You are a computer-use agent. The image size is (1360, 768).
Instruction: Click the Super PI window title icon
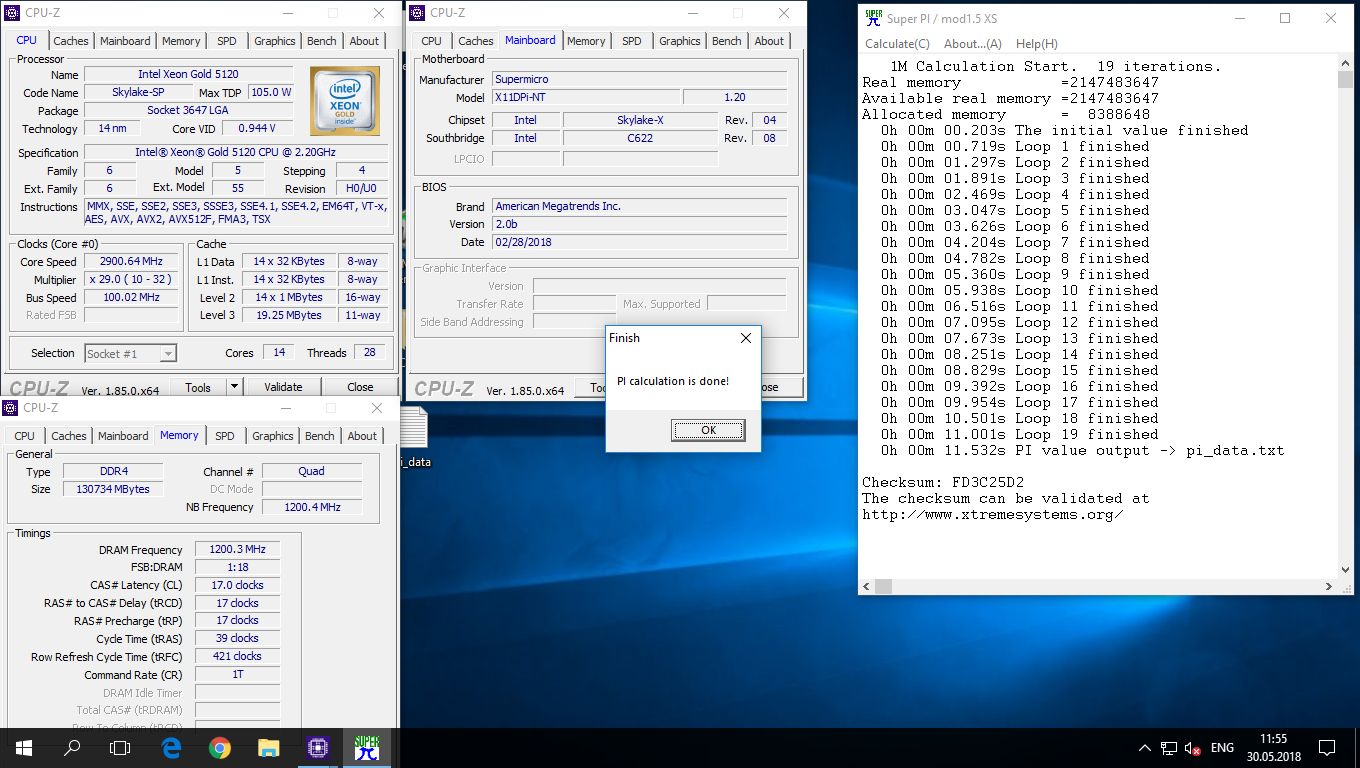(874, 18)
